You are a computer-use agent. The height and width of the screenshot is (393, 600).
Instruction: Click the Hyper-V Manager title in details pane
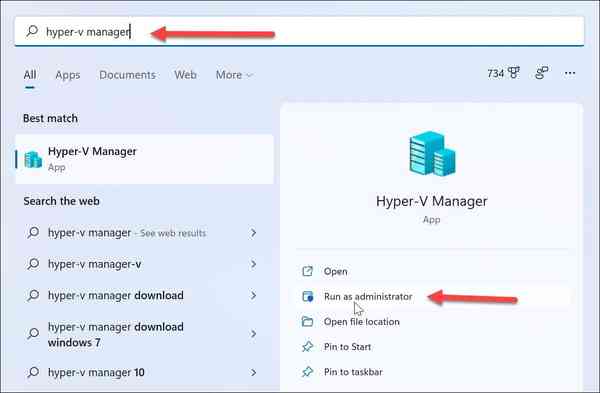(x=432, y=201)
